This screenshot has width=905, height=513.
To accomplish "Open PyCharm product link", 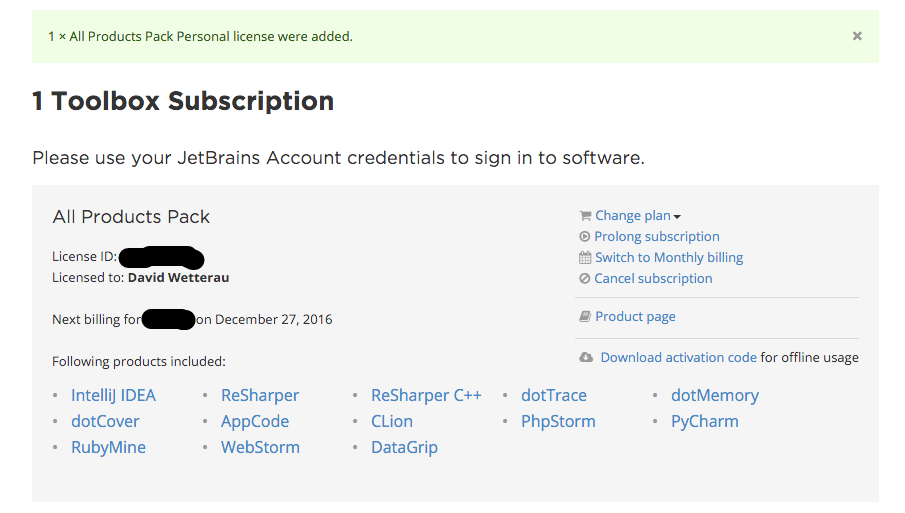I will [x=705, y=421].
